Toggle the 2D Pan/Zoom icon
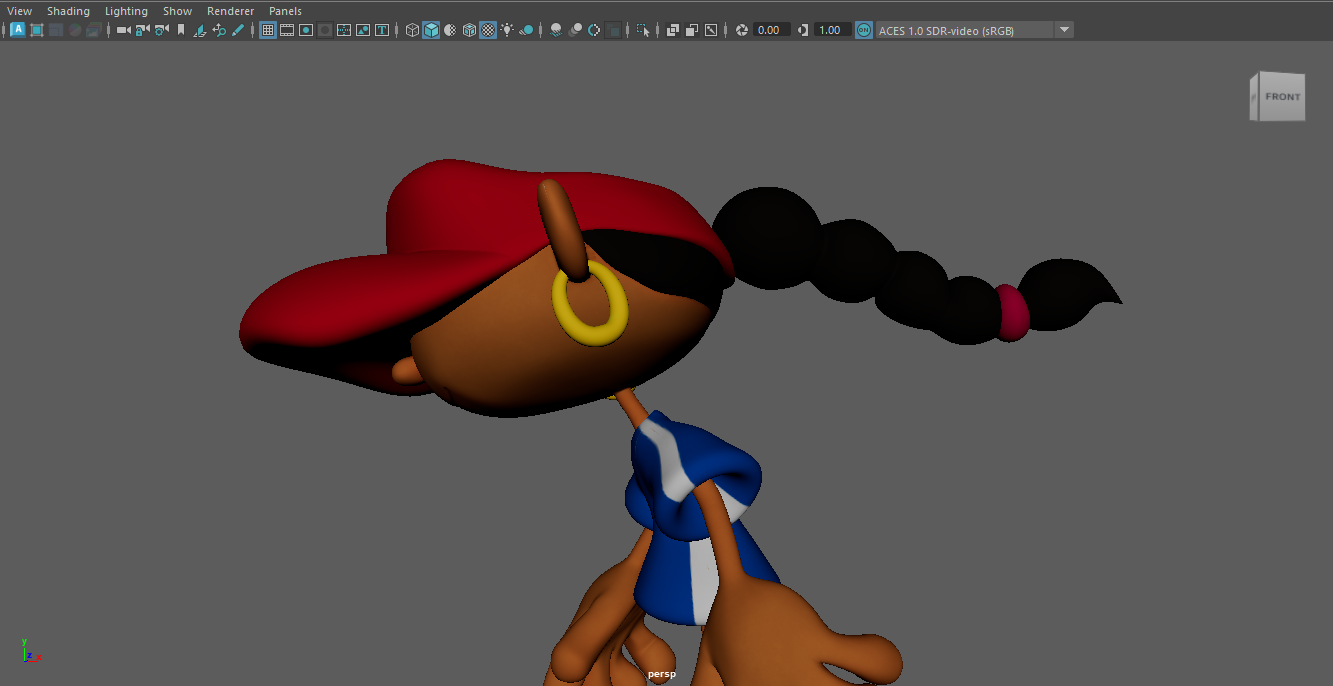 (219, 30)
